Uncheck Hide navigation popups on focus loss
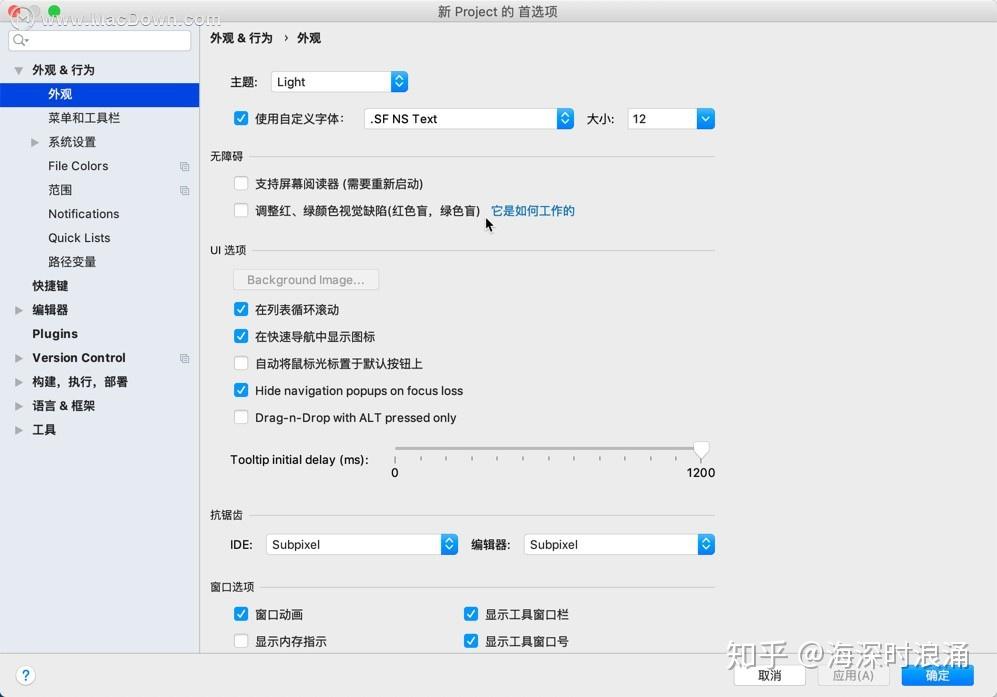The width and height of the screenshot is (997, 697). pos(241,390)
